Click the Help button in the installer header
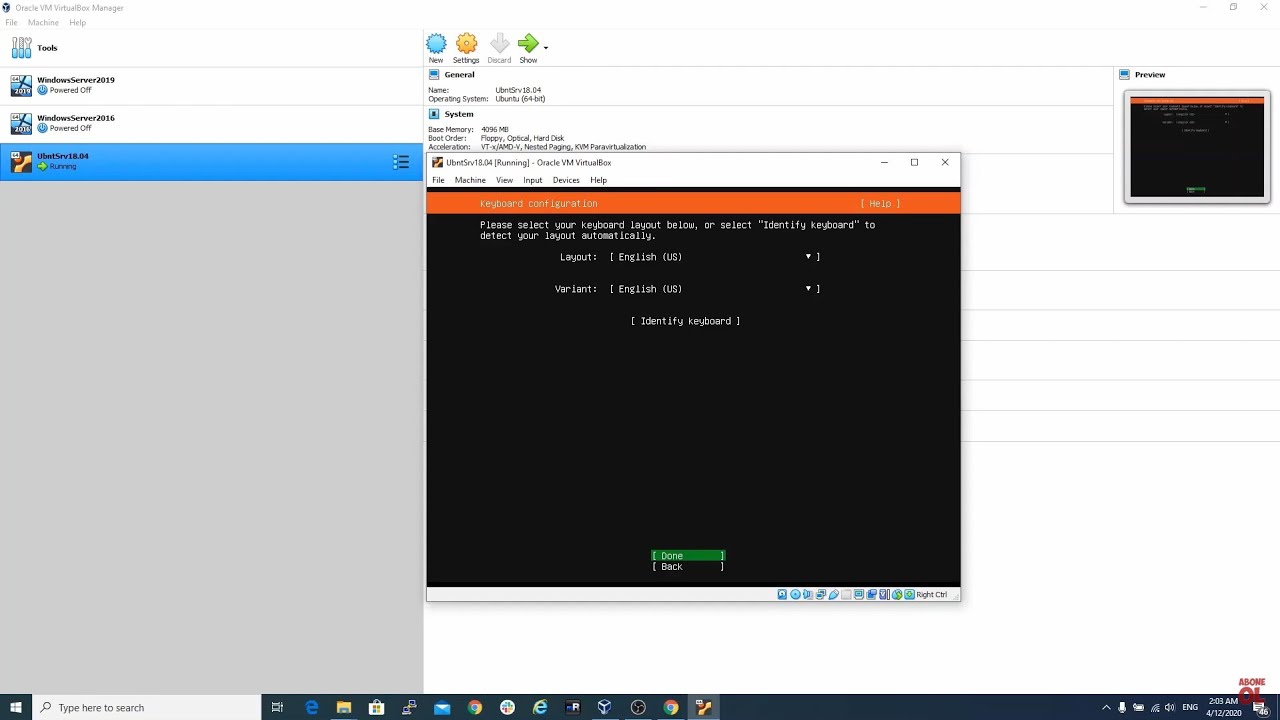This screenshot has height=720, width=1280. pos(880,204)
